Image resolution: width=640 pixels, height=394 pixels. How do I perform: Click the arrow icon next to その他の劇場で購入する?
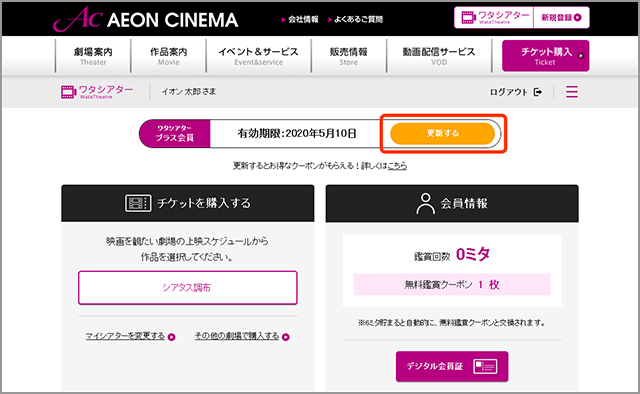click(x=286, y=337)
